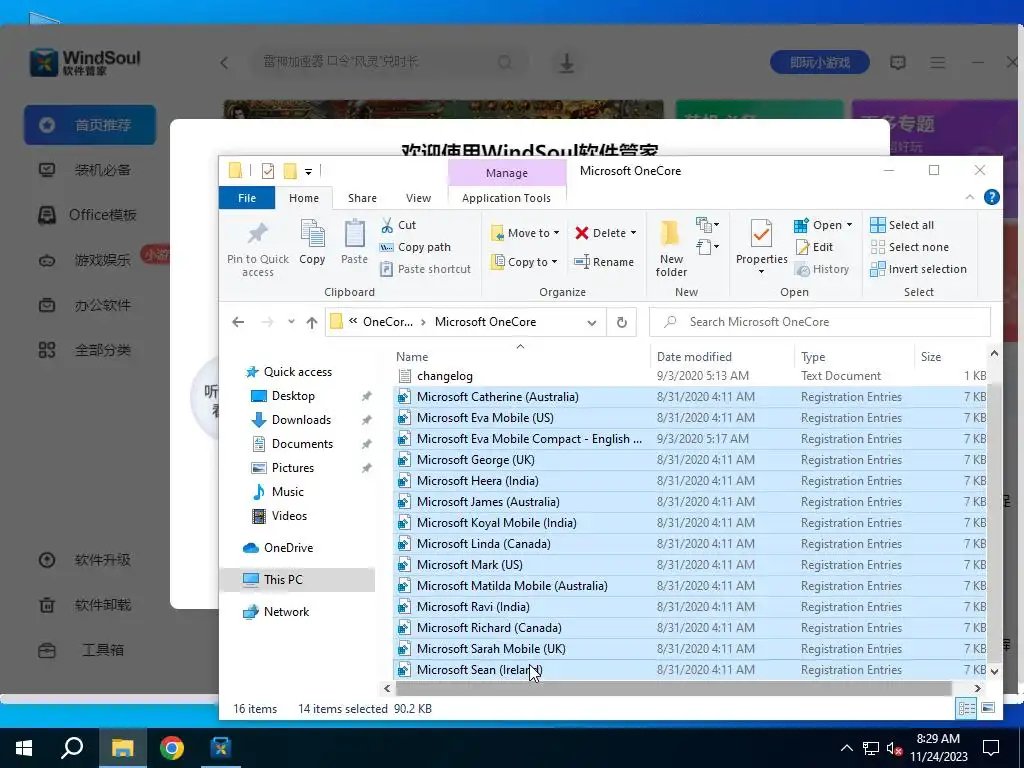Viewport: 1024px width, 768px height.
Task: Click Select none in ribbon
Action: (x=910, y=248)
